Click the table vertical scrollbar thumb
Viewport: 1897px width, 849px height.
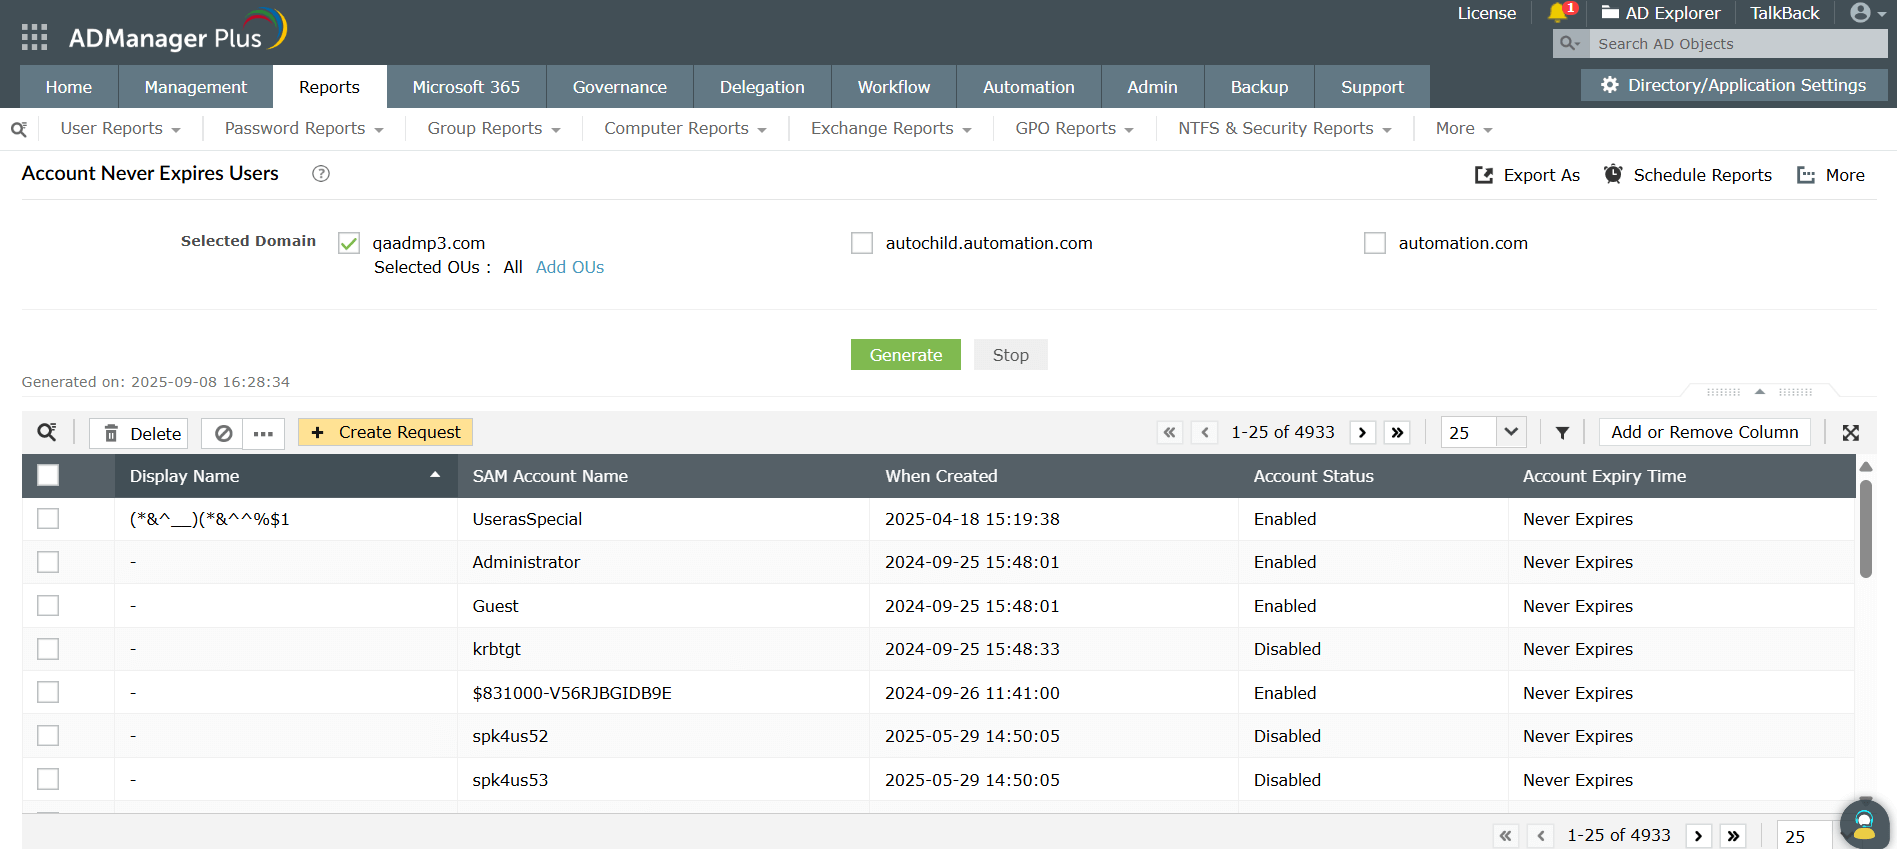1866,528
